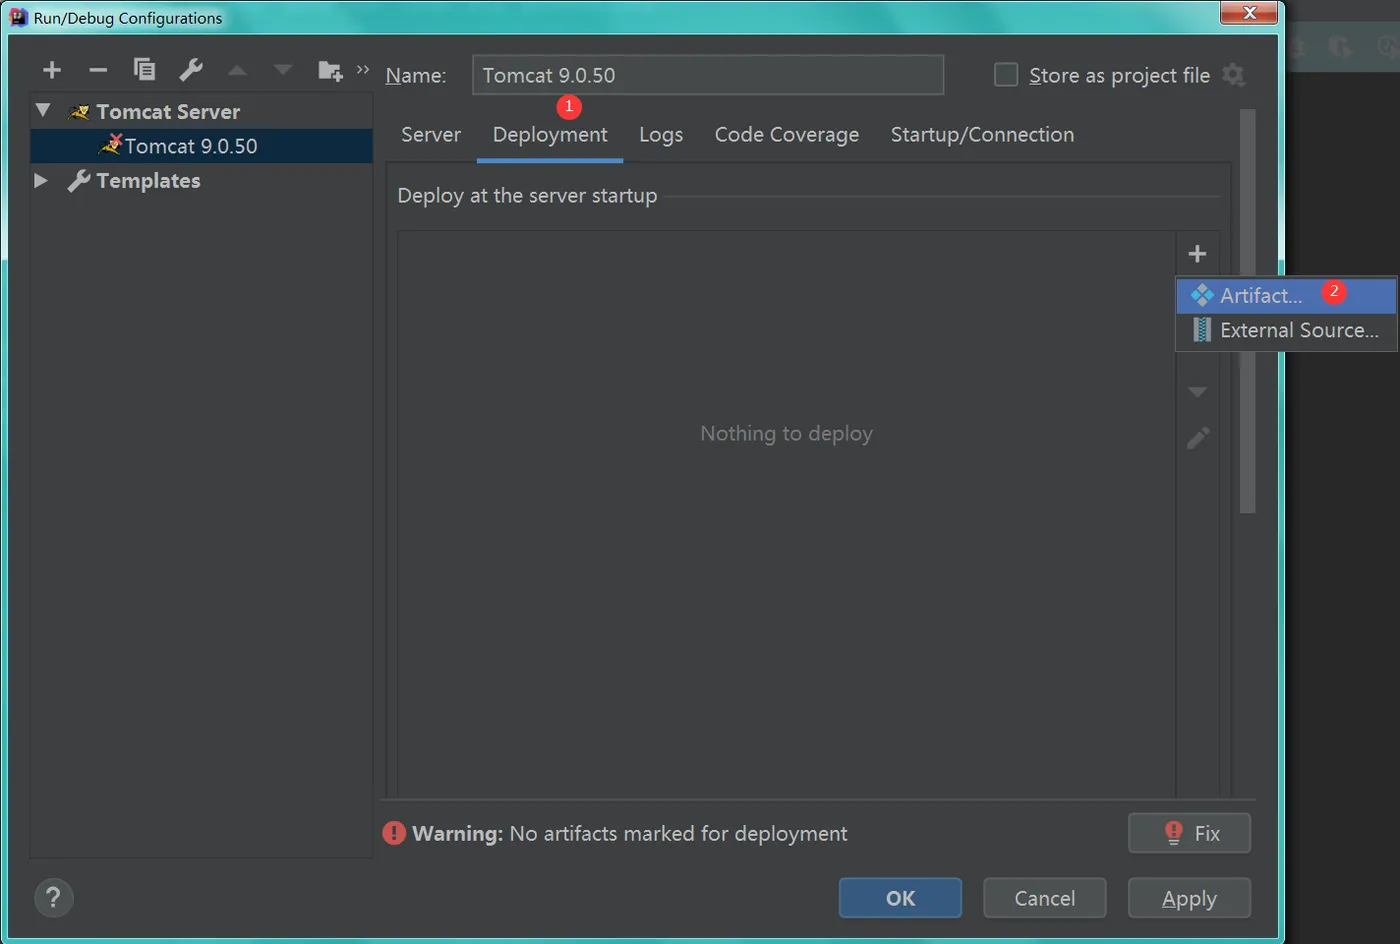
Task: Switch to the Logs tab
Action: [x=661, y=135]
